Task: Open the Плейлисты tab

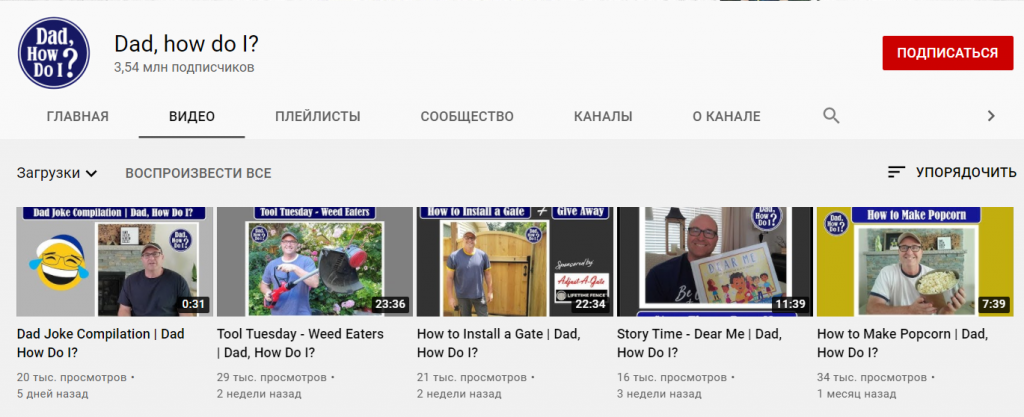Action: (x=317, y=116)
